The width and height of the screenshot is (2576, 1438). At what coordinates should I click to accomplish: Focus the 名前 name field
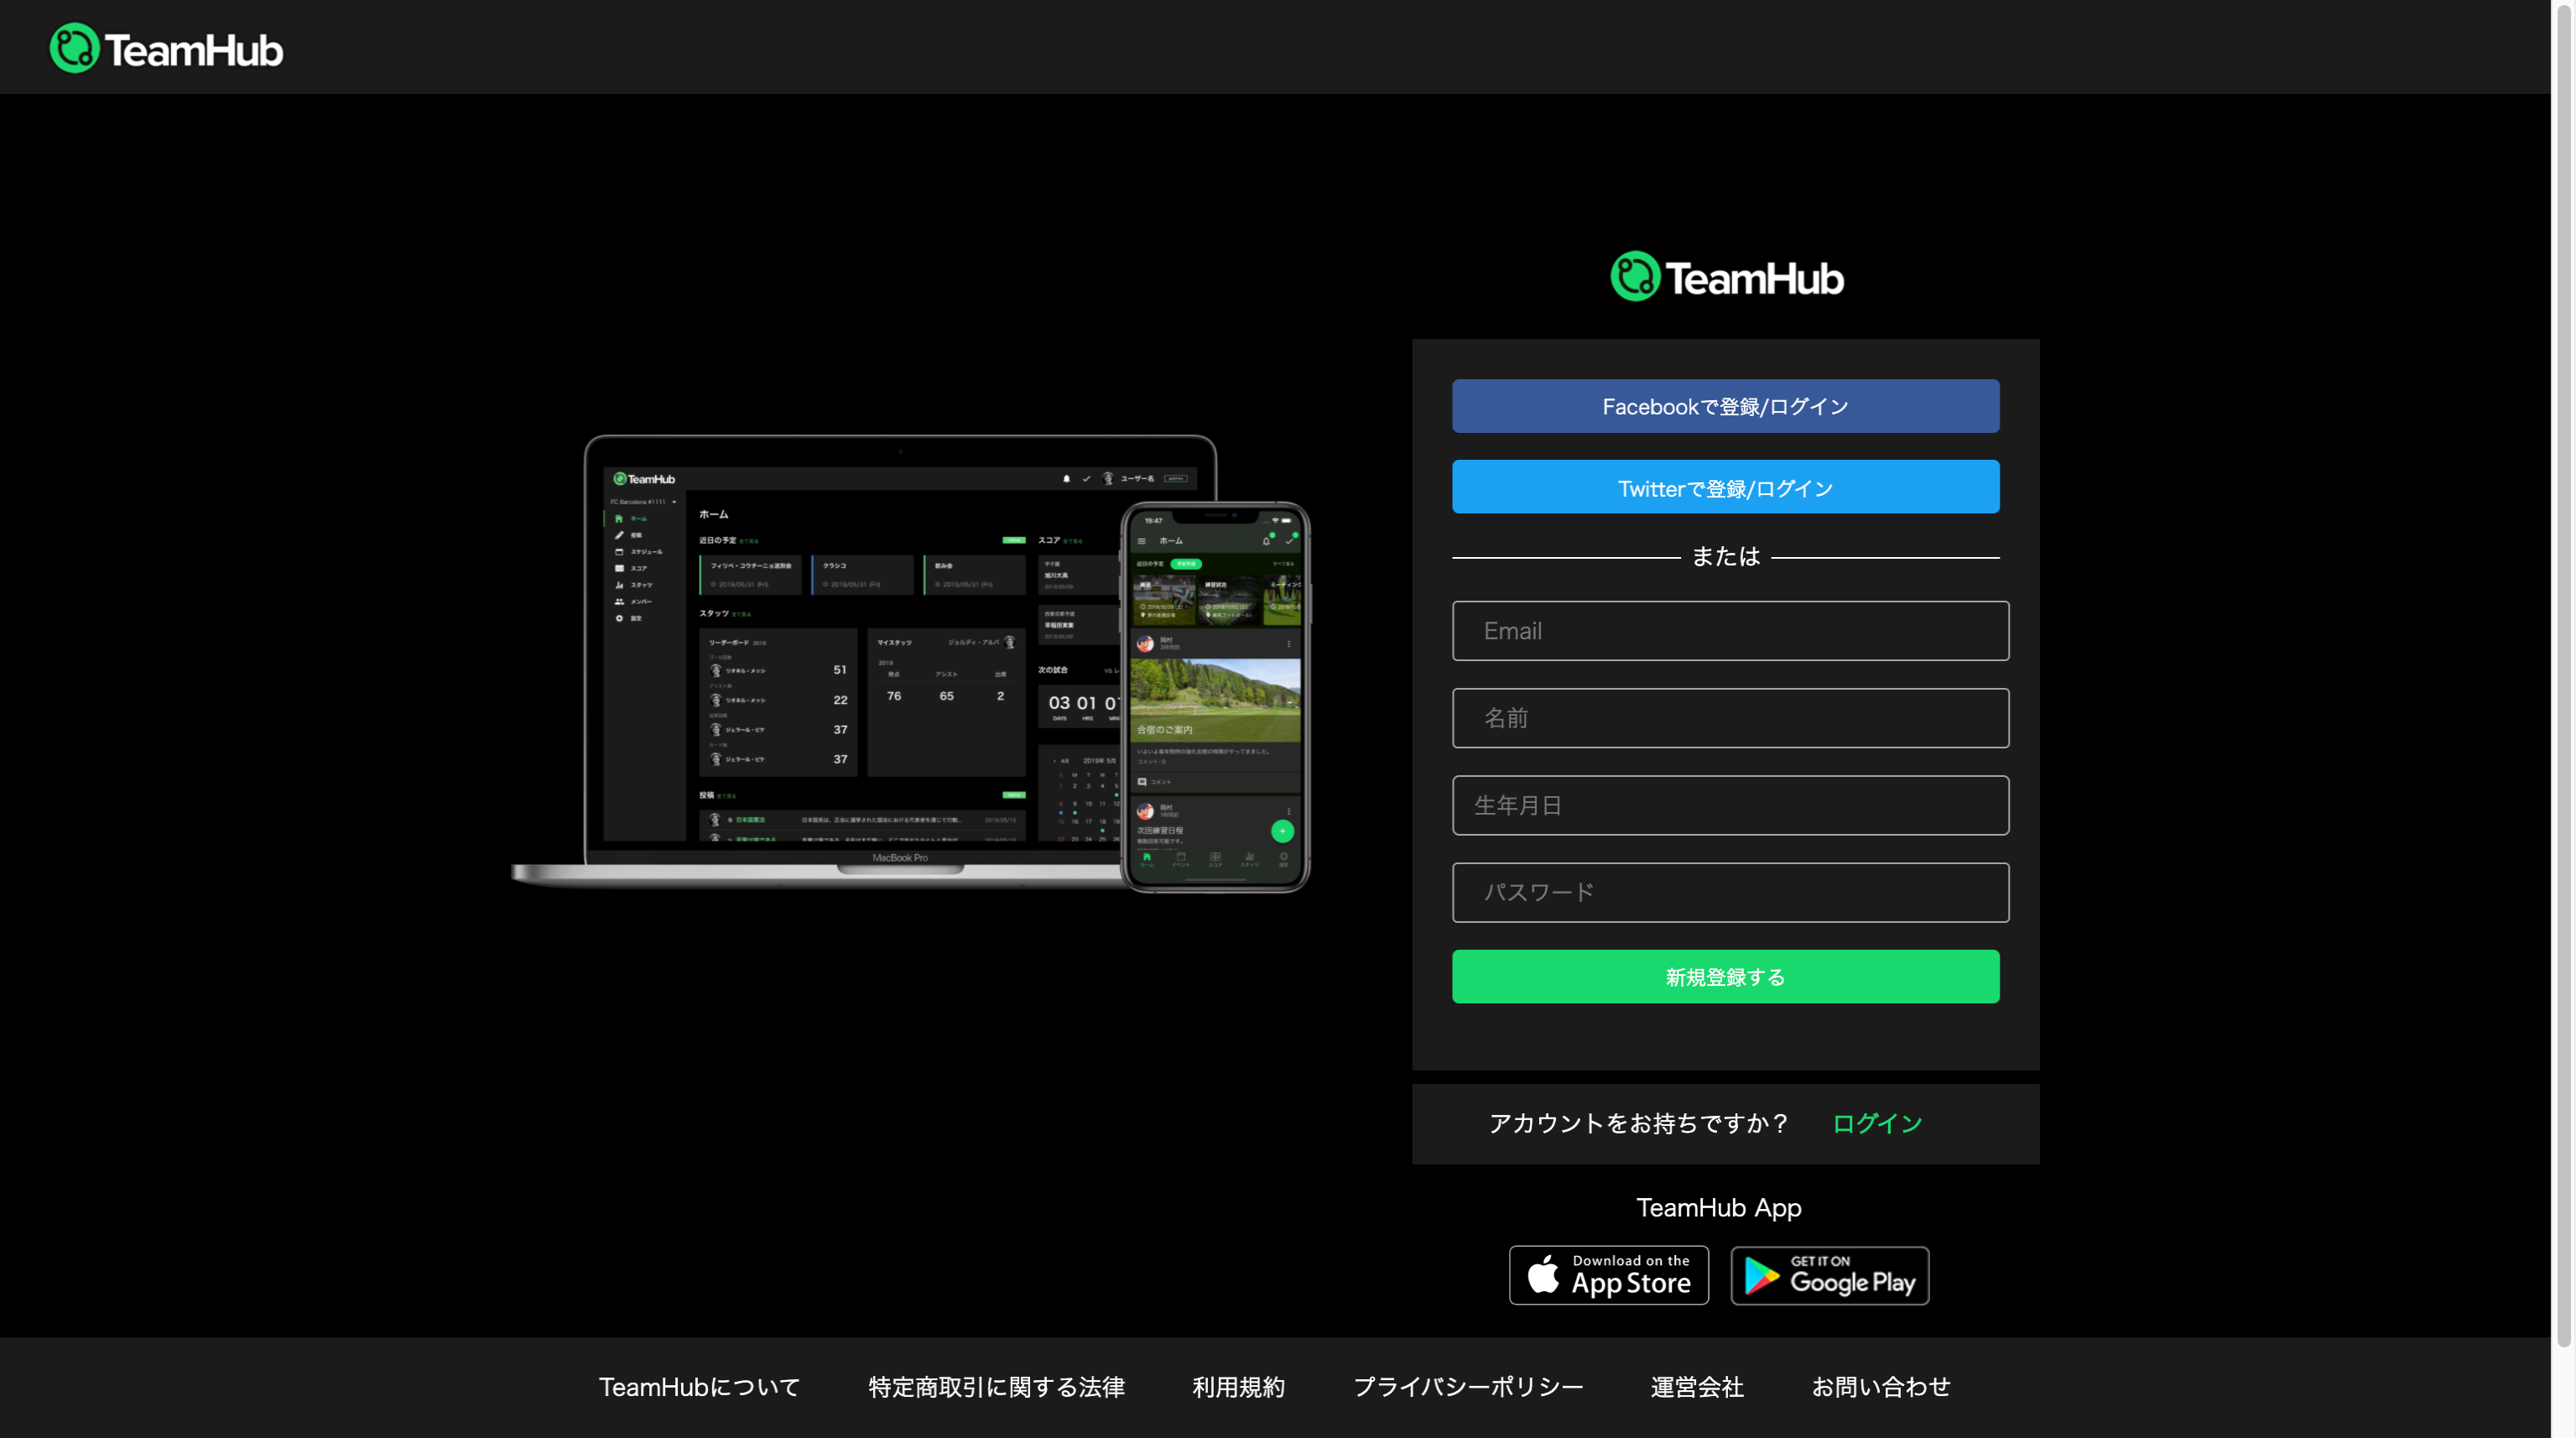tap(1730, 718)
